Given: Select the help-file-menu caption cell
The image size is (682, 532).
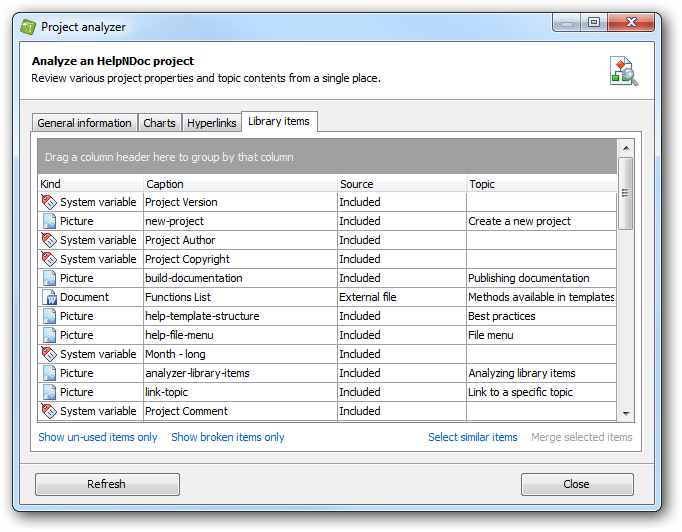Looking at the screenshot, I should point(240,335).
